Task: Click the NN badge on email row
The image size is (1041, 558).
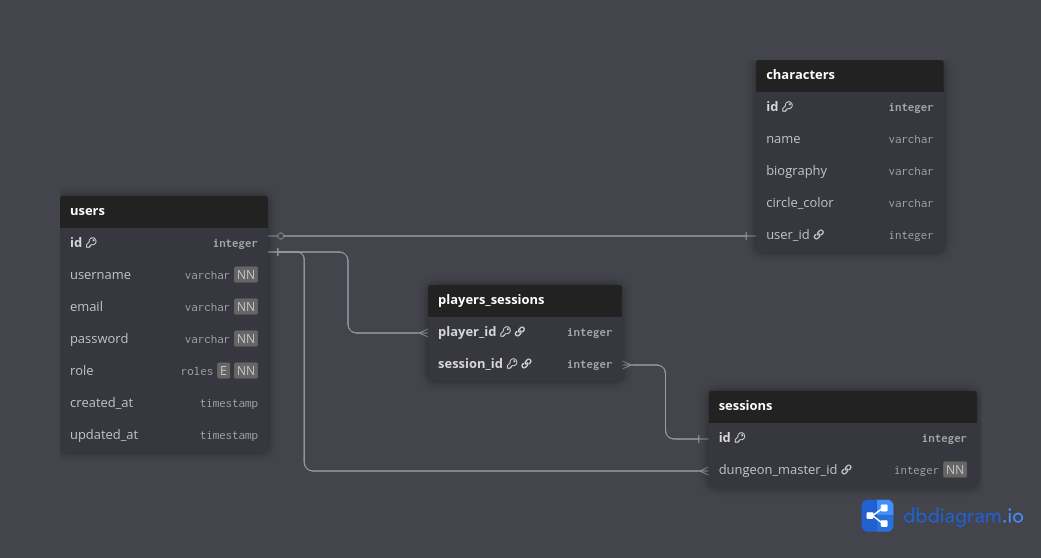Action: tap(246, 306)
